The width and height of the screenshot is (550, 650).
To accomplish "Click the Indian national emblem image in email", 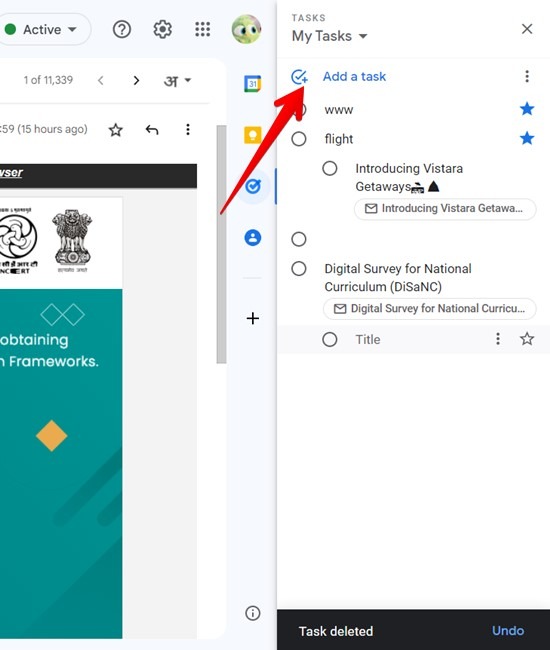I will tap(72, 240).
